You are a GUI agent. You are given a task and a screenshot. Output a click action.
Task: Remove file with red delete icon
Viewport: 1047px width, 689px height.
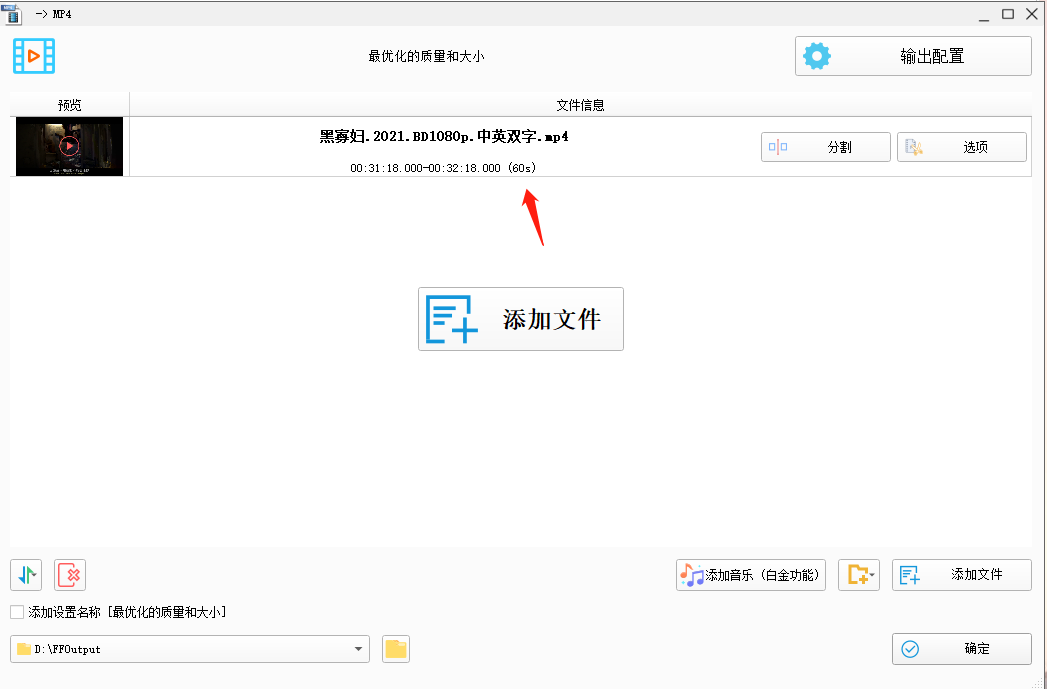click(x=70, y=575)
